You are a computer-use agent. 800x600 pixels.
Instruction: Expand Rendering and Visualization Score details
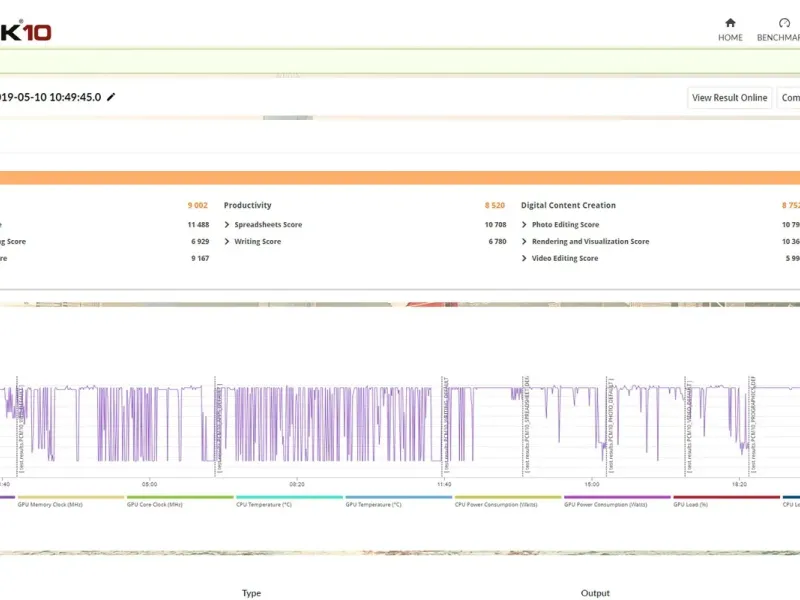tap(524, 241)
